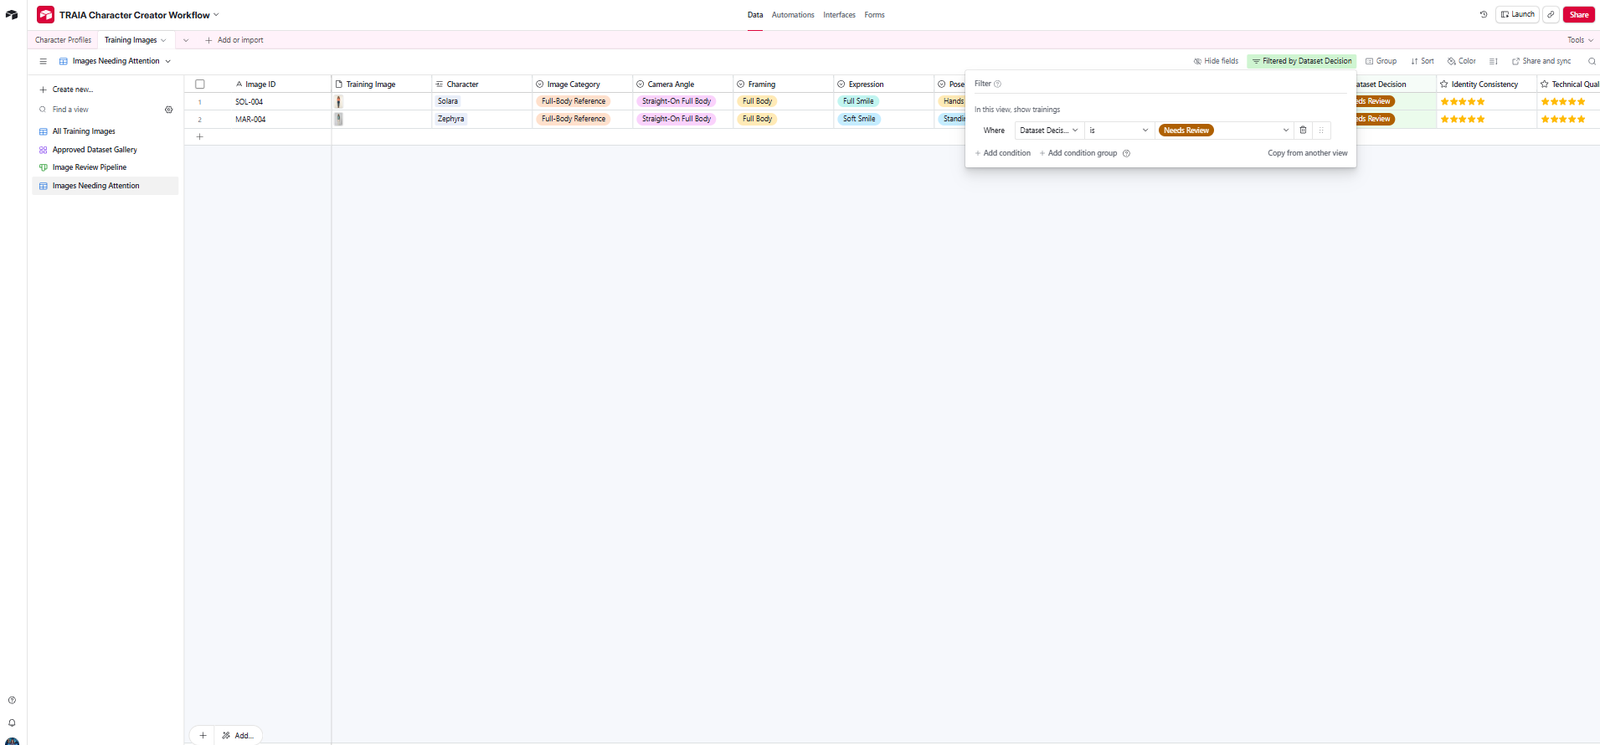Image resolution: width=1600 pixels, height=745 pixels.
Task: Open help icon in left rail
Action: point(12,700)
